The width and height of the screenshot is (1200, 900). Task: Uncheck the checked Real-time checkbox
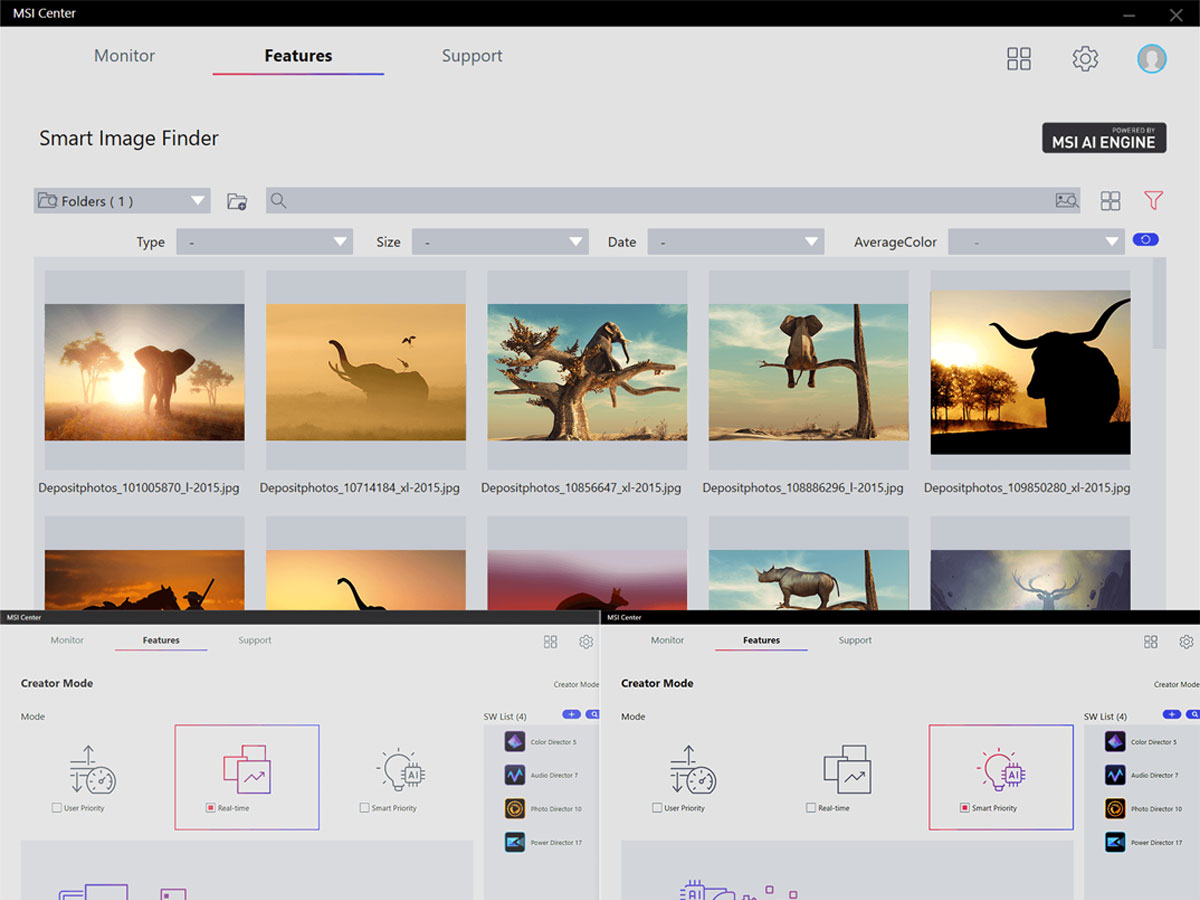tap(210, 808)
